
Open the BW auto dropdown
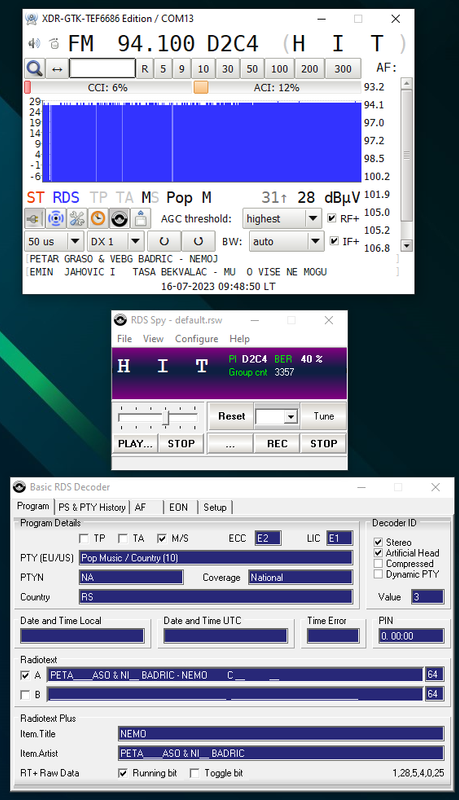pyautogui.click(x=287, y=241)
